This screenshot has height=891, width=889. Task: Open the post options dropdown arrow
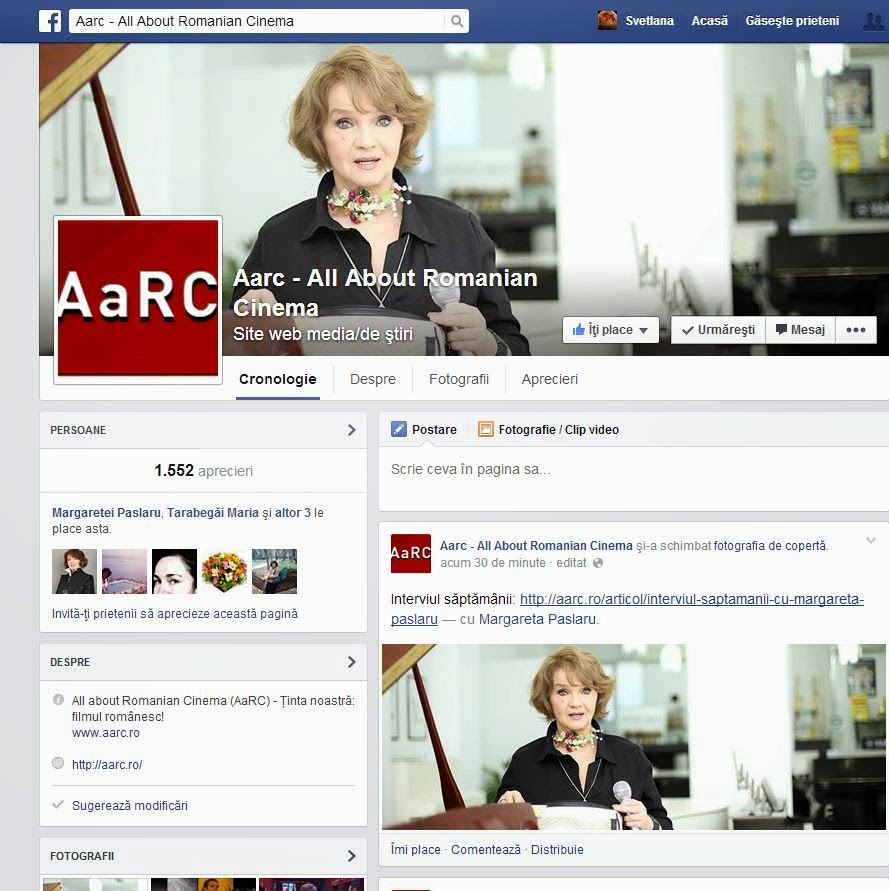coord(871,540)
